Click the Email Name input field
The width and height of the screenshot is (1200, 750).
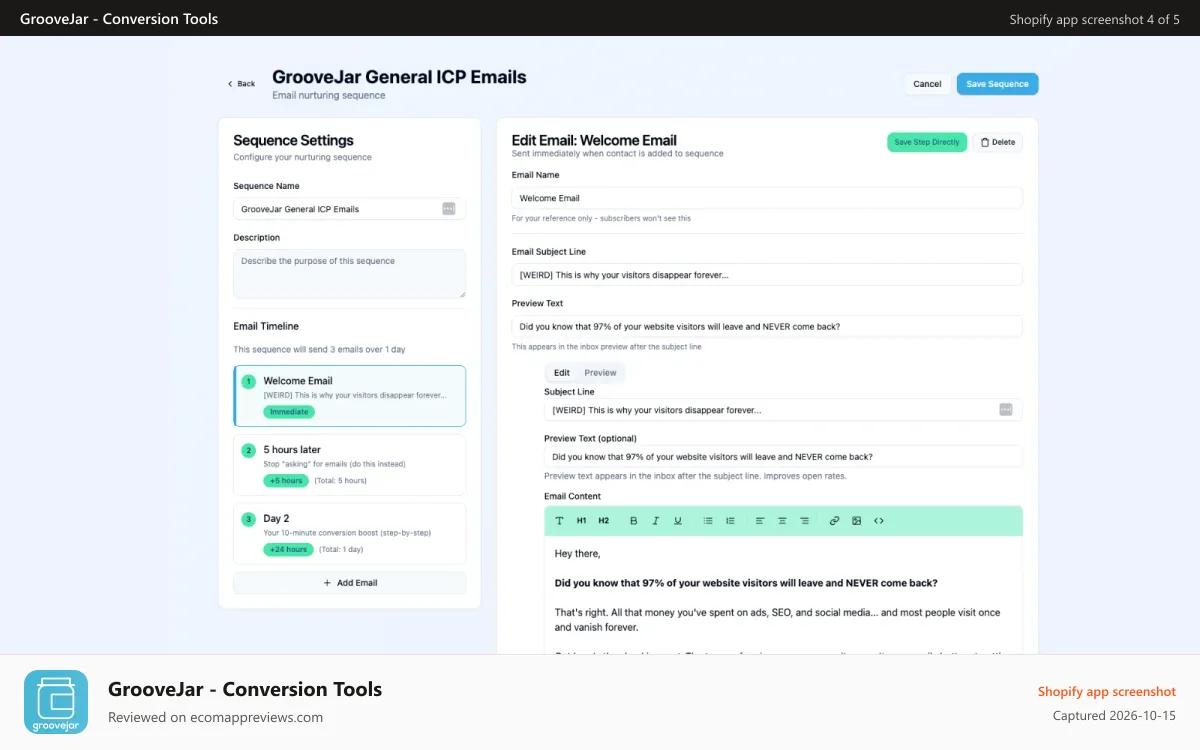pos(767,198)
